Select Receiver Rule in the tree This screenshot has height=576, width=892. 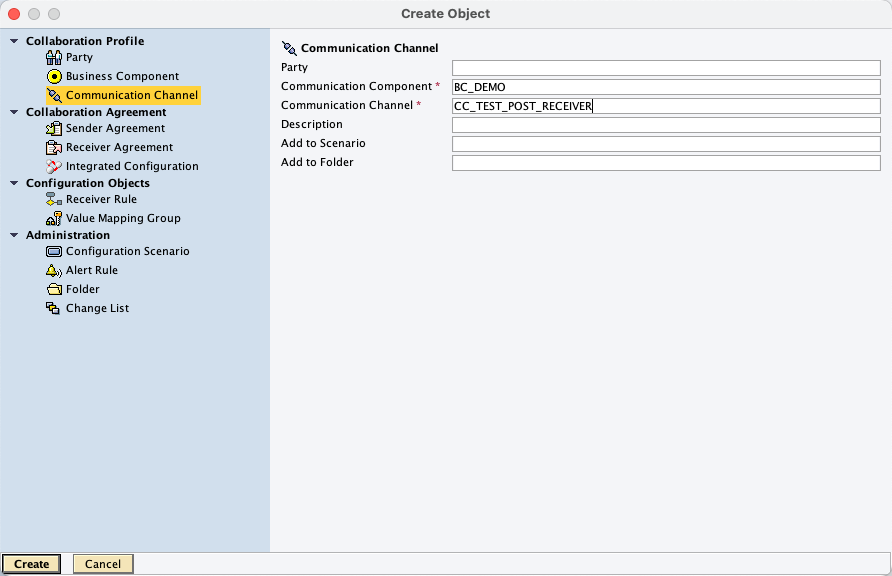tap(101, 200)
